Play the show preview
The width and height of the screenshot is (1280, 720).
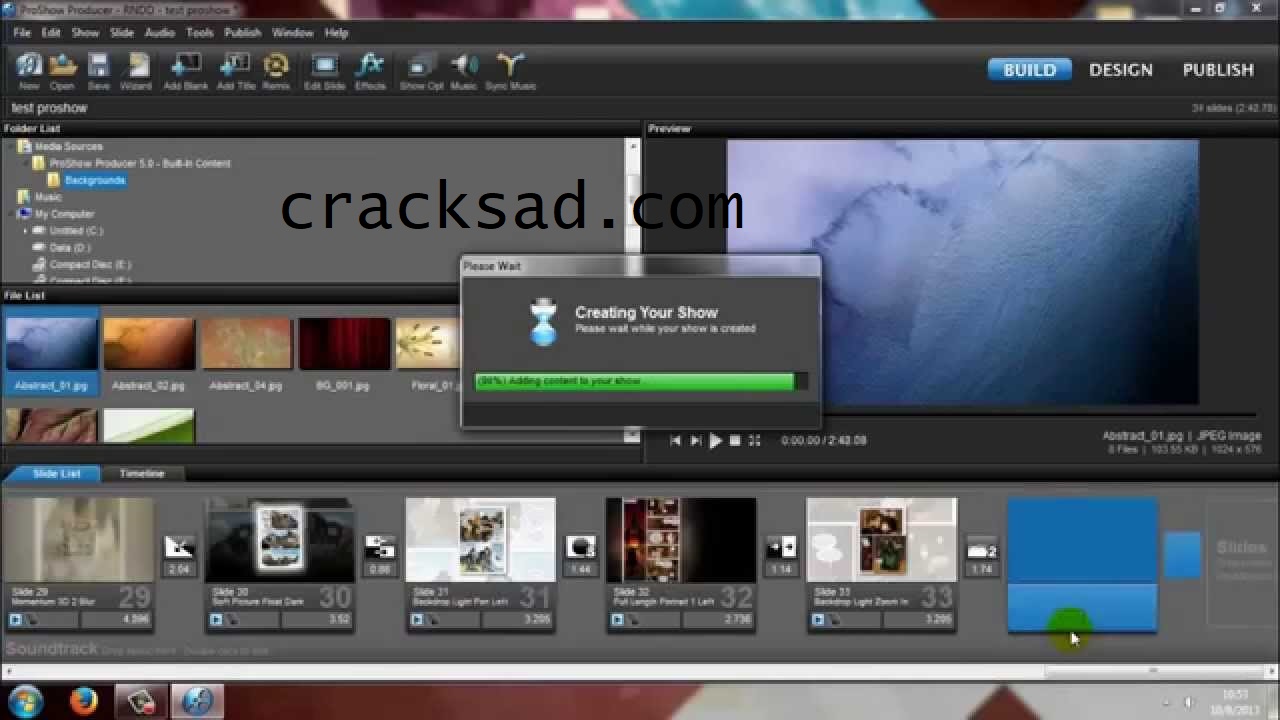[715, 440]
